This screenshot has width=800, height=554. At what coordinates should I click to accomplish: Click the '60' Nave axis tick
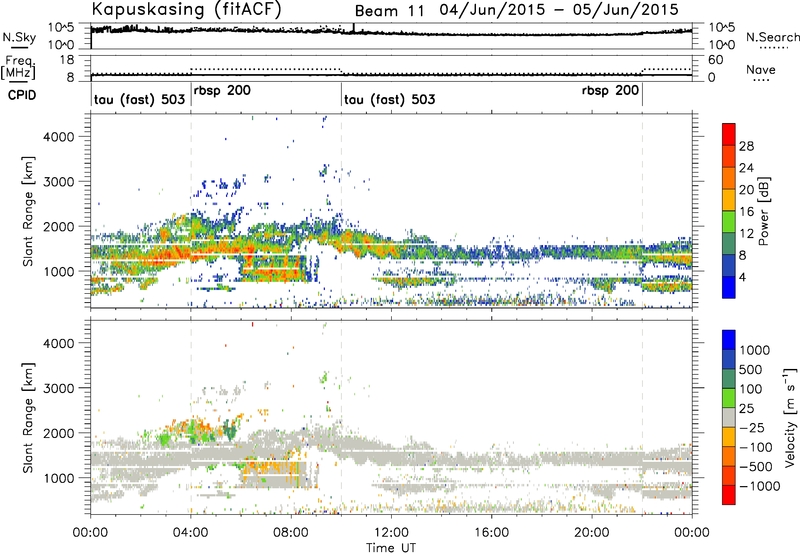coord(715,60)
